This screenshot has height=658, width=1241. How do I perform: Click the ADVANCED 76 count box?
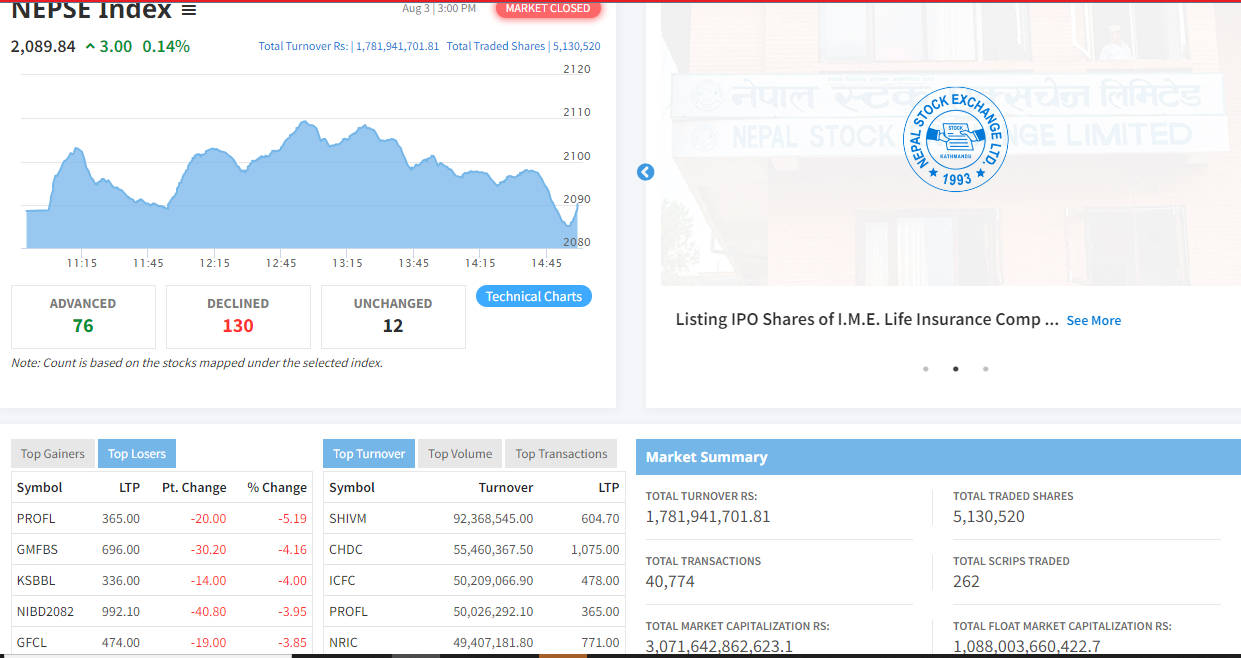coord(83,317)
